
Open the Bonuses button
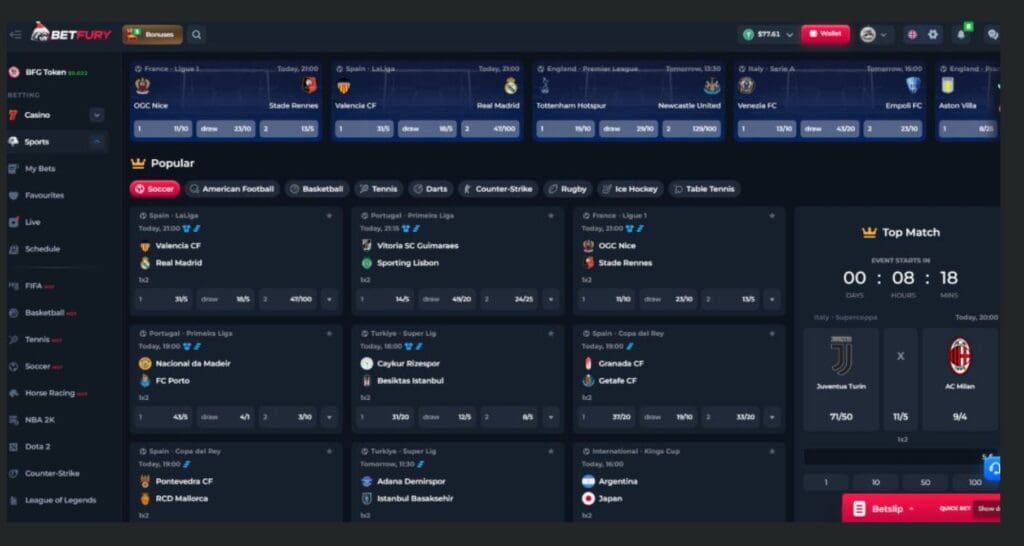pyautogui.click(x=152, y=35)
